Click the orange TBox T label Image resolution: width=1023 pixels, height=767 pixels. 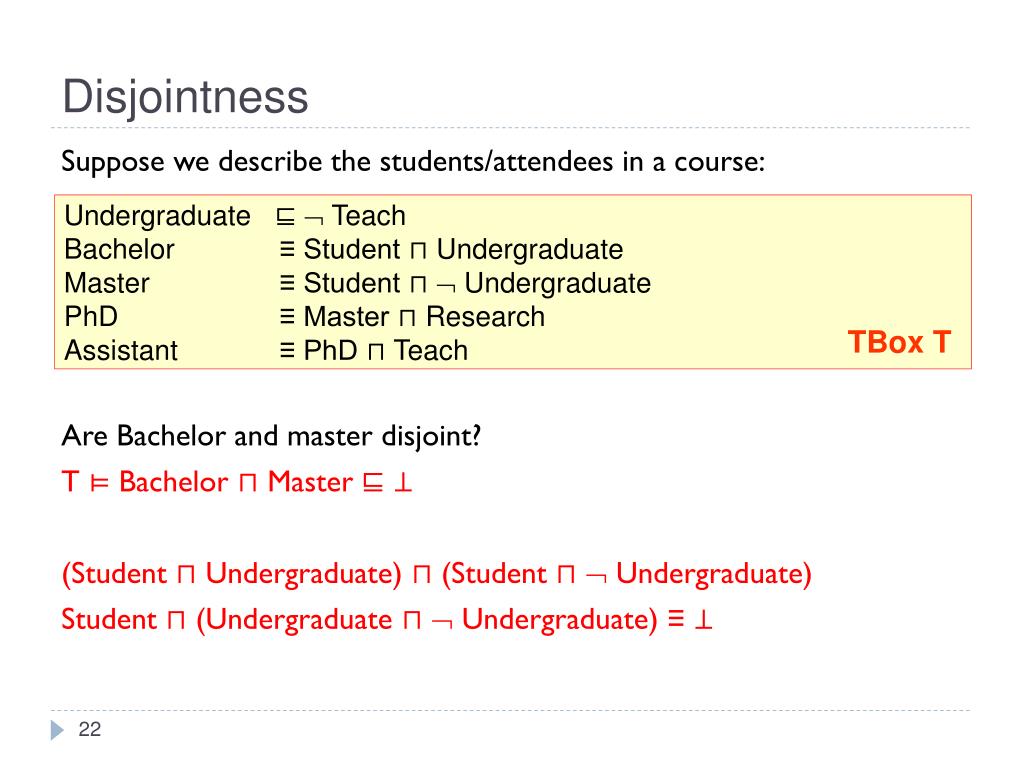pos(899,342)
